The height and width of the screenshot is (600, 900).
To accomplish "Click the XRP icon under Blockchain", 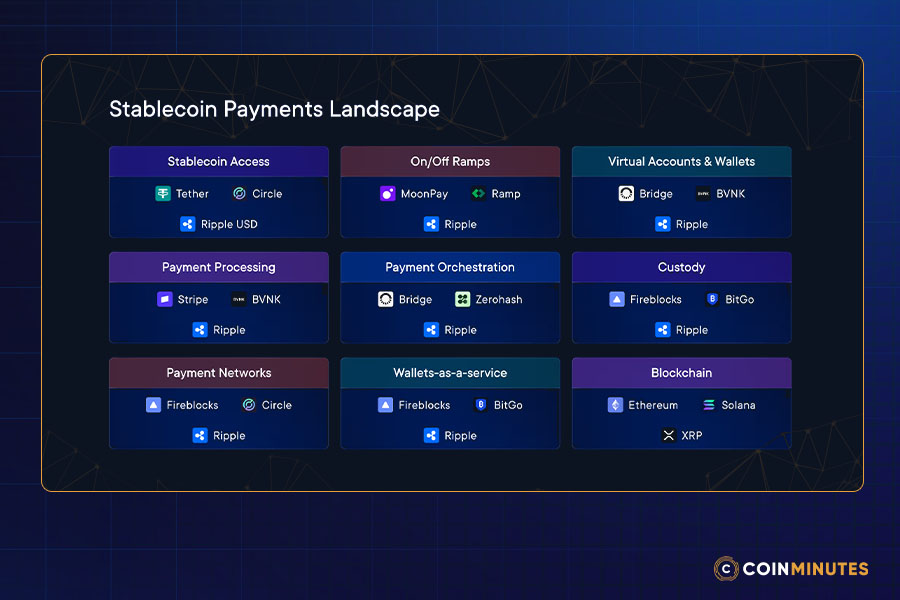I will [669, 436].
